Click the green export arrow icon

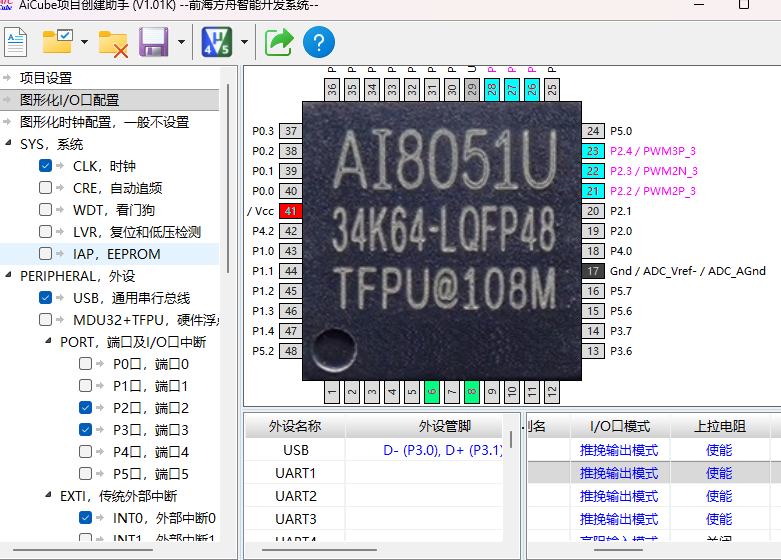pos(279,42)
